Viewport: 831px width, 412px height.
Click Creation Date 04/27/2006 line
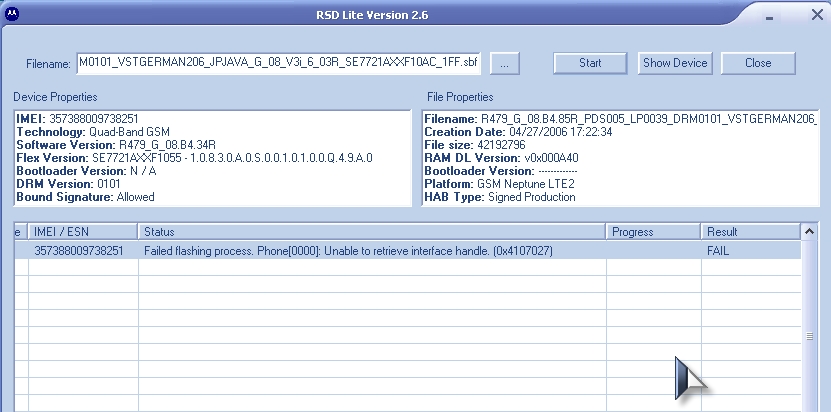(x=518, y=132)
